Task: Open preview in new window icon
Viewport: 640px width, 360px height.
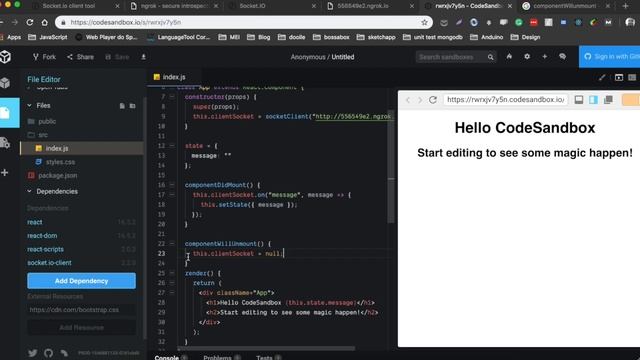Action: click(608, 100)
